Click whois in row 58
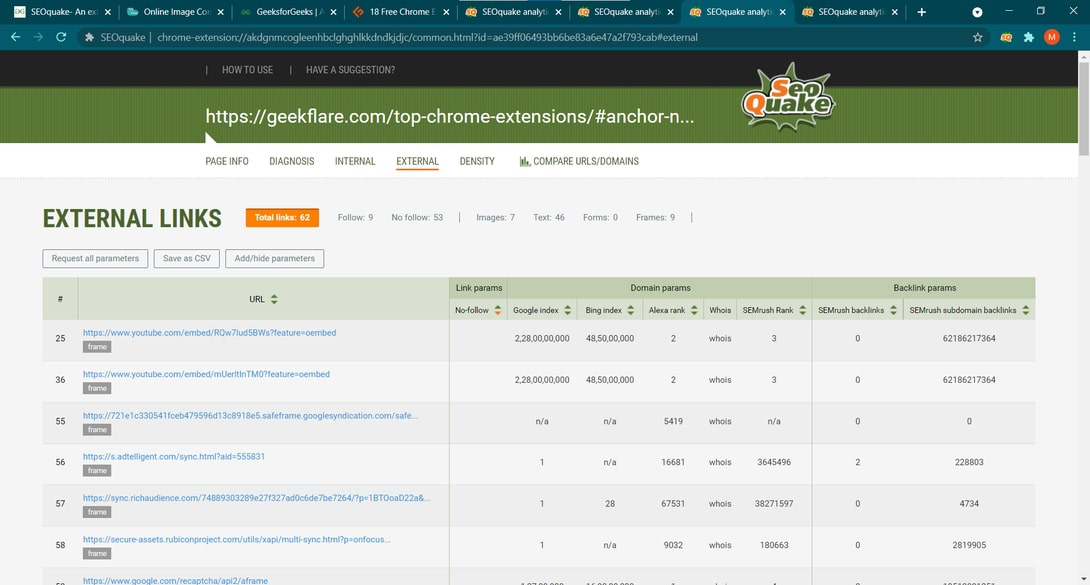1090x585 pixels. (719, 545)
